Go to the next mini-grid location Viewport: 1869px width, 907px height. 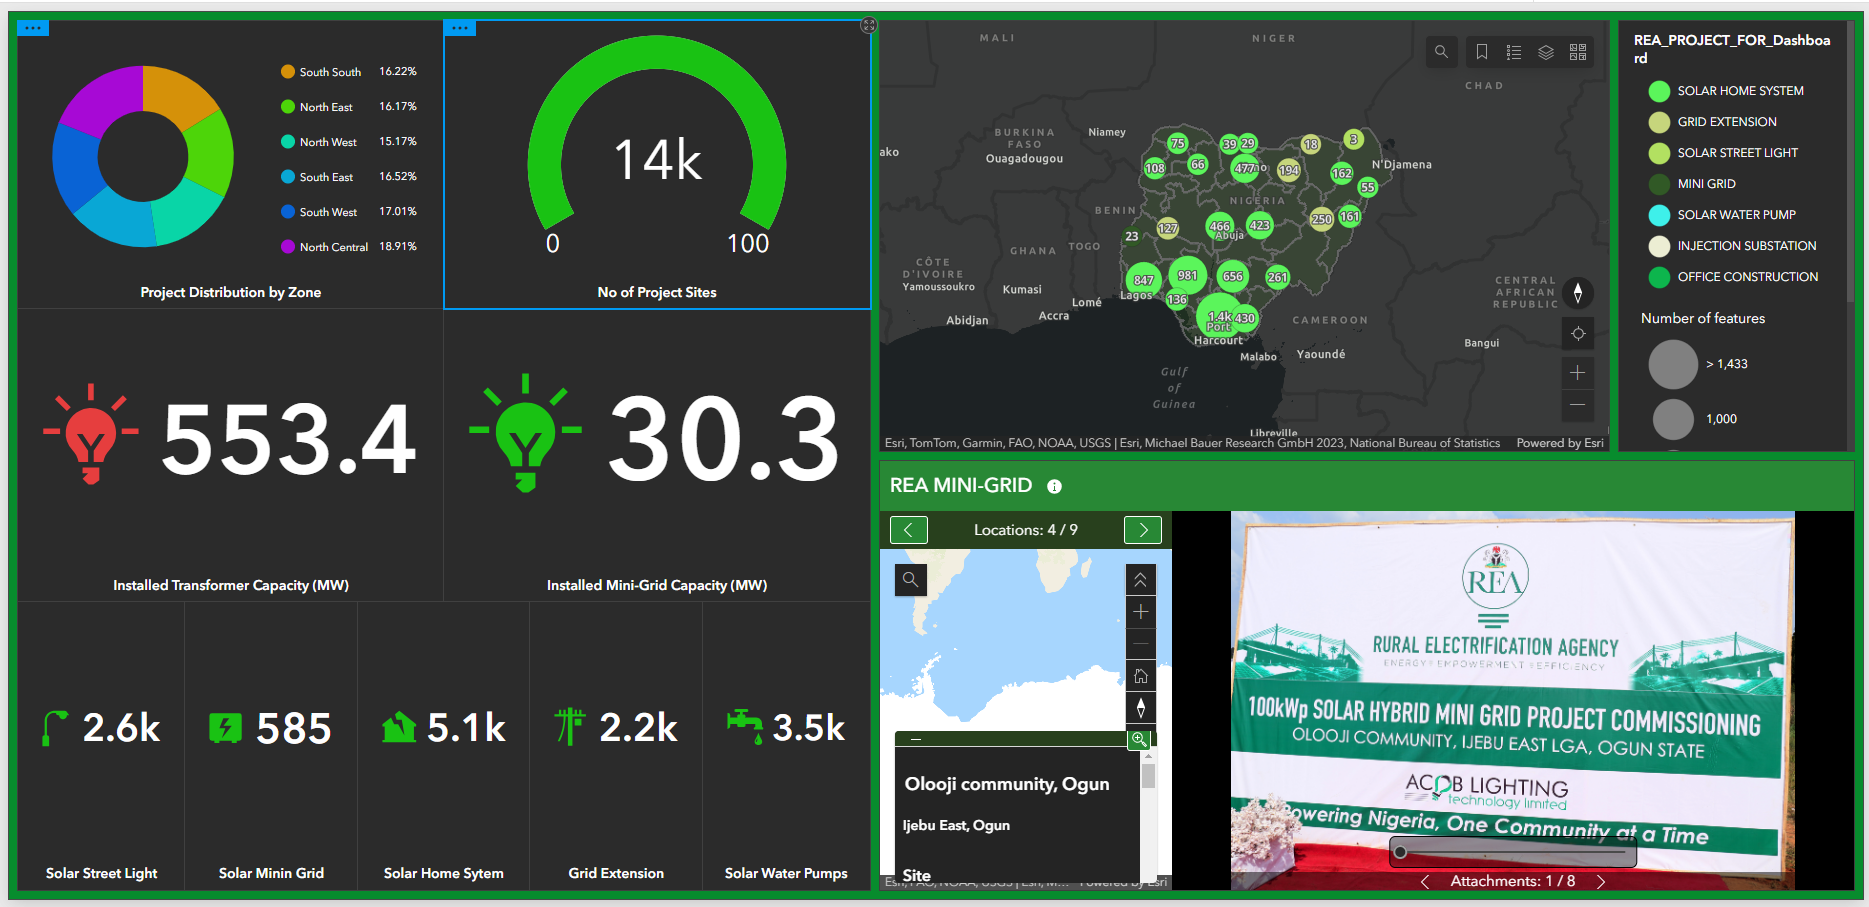(x=1143, y=530)
